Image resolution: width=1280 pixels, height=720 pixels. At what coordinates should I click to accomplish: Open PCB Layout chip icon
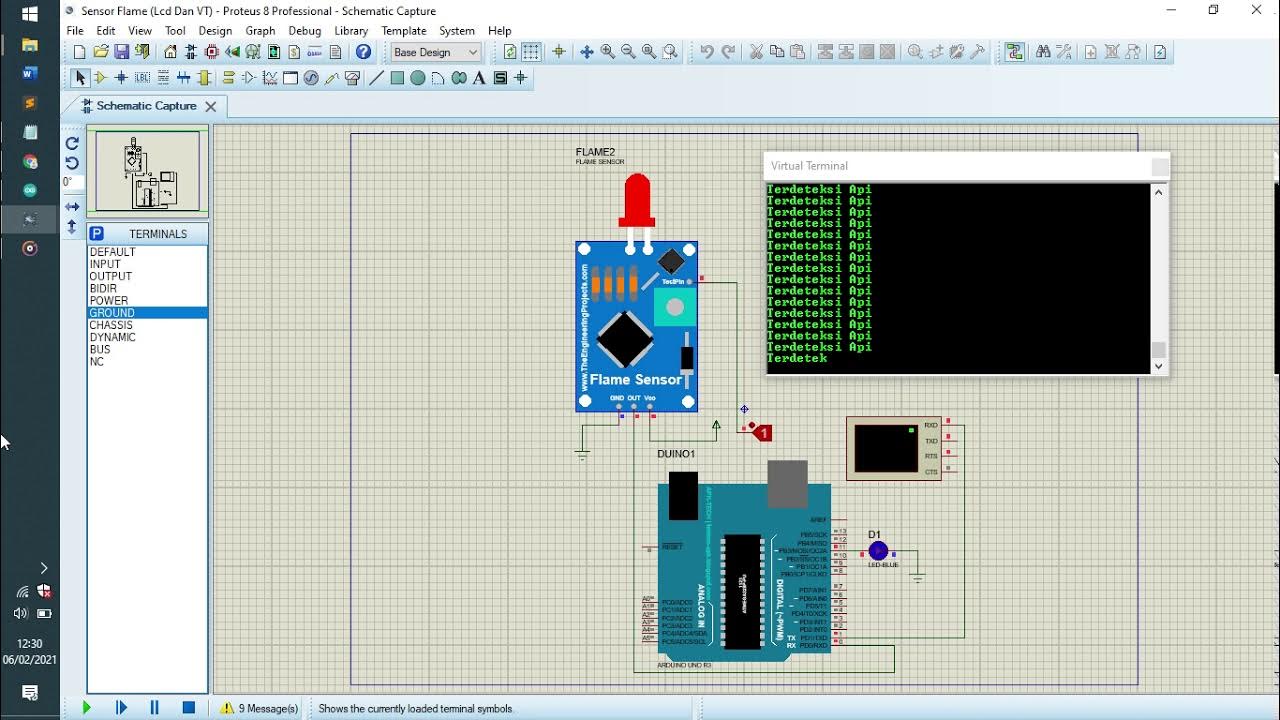pyautogui.click(x=212, y=52)
